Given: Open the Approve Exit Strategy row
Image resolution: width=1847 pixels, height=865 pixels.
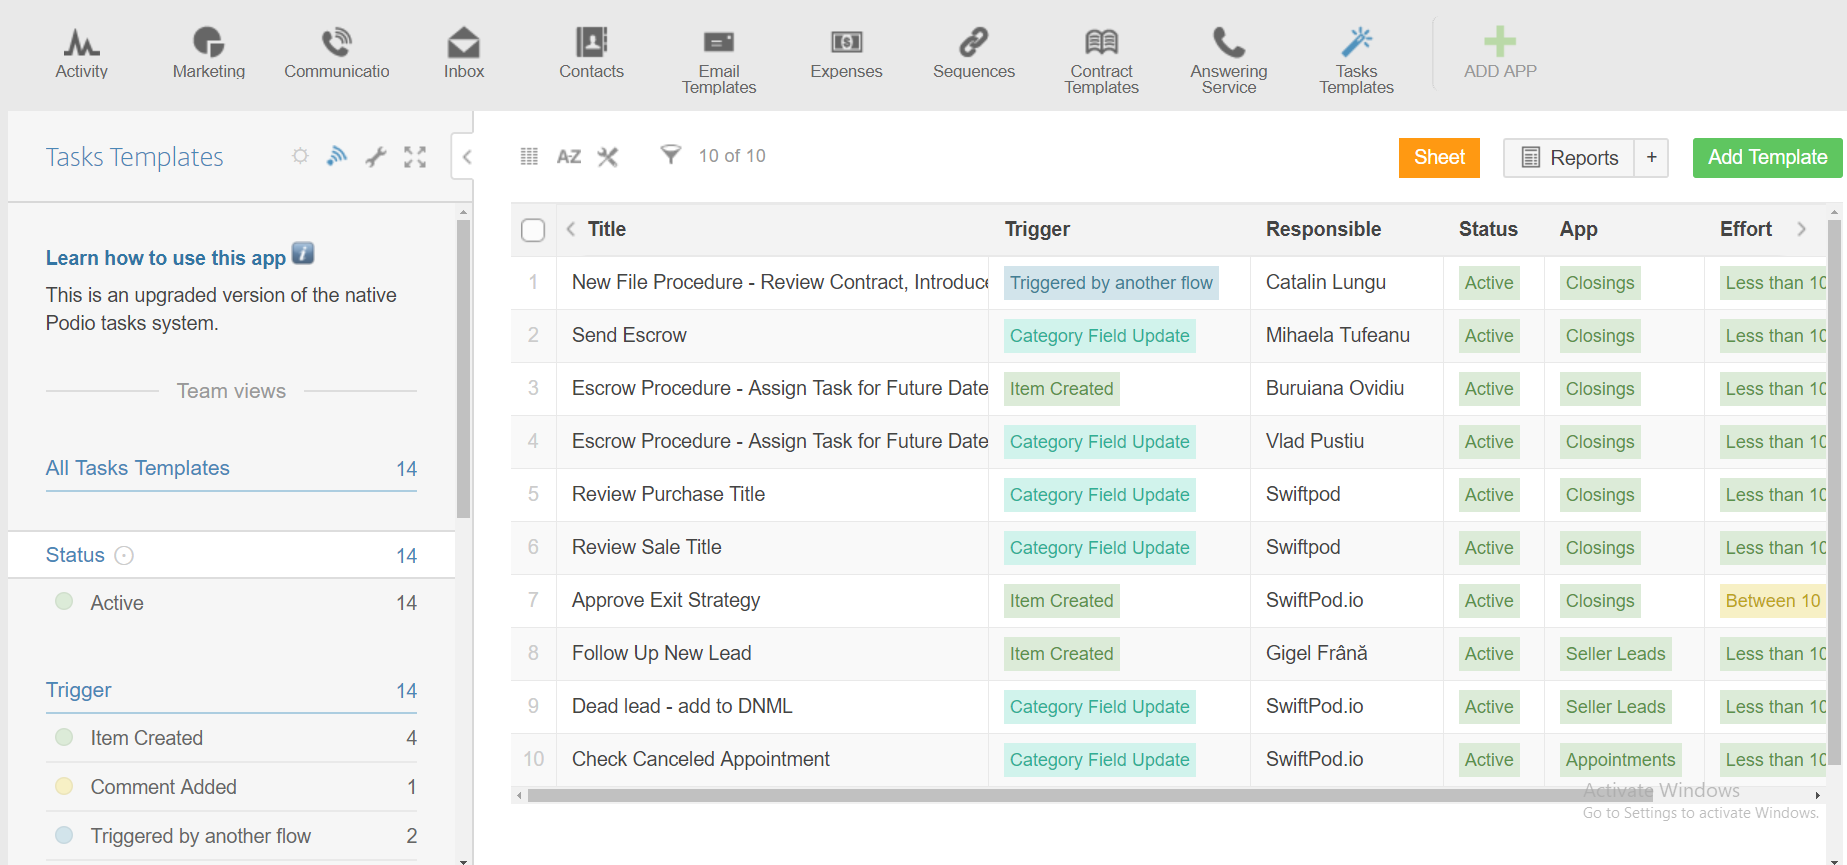Looking at the screenshot, I should (x=666, y=600).
